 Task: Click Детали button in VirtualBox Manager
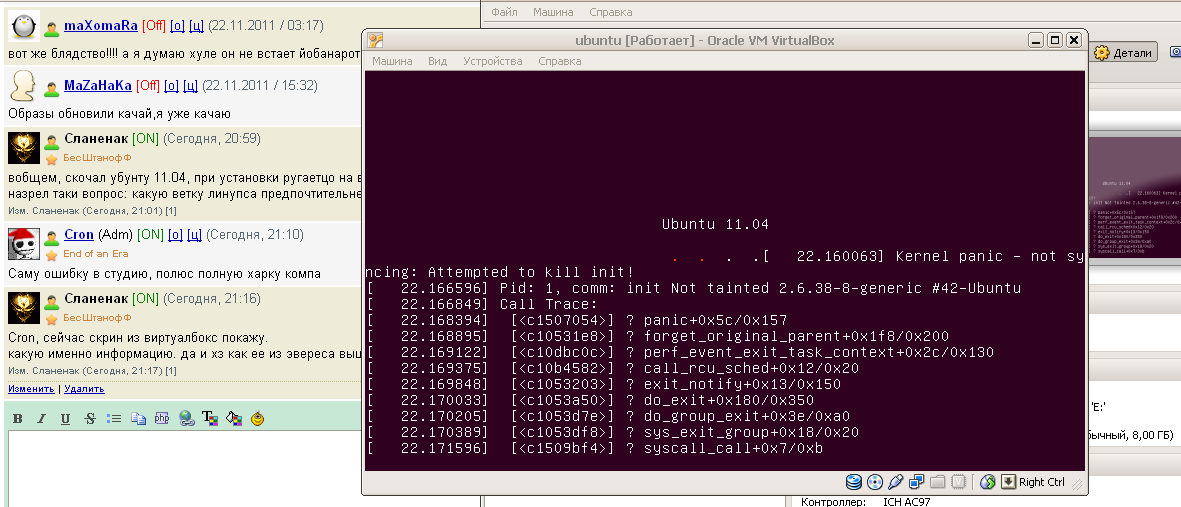[x=1123, y=53]
